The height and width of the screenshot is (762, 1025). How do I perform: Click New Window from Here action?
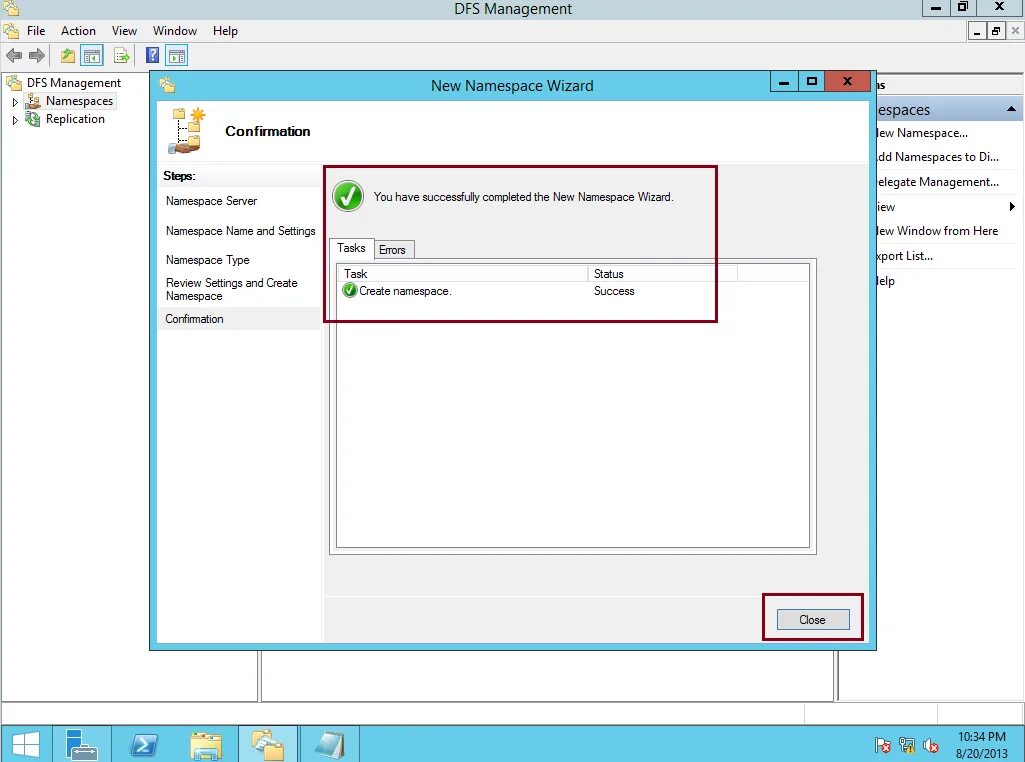[937, 231]
